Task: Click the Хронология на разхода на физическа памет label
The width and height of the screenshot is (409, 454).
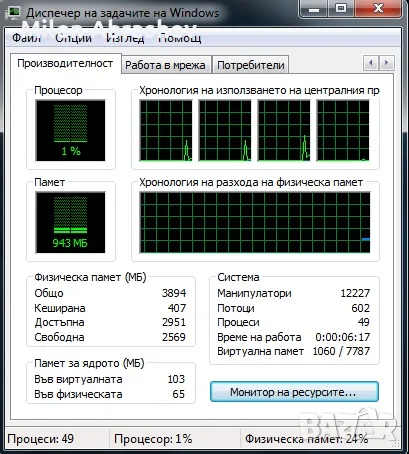Action: [251, 182]
